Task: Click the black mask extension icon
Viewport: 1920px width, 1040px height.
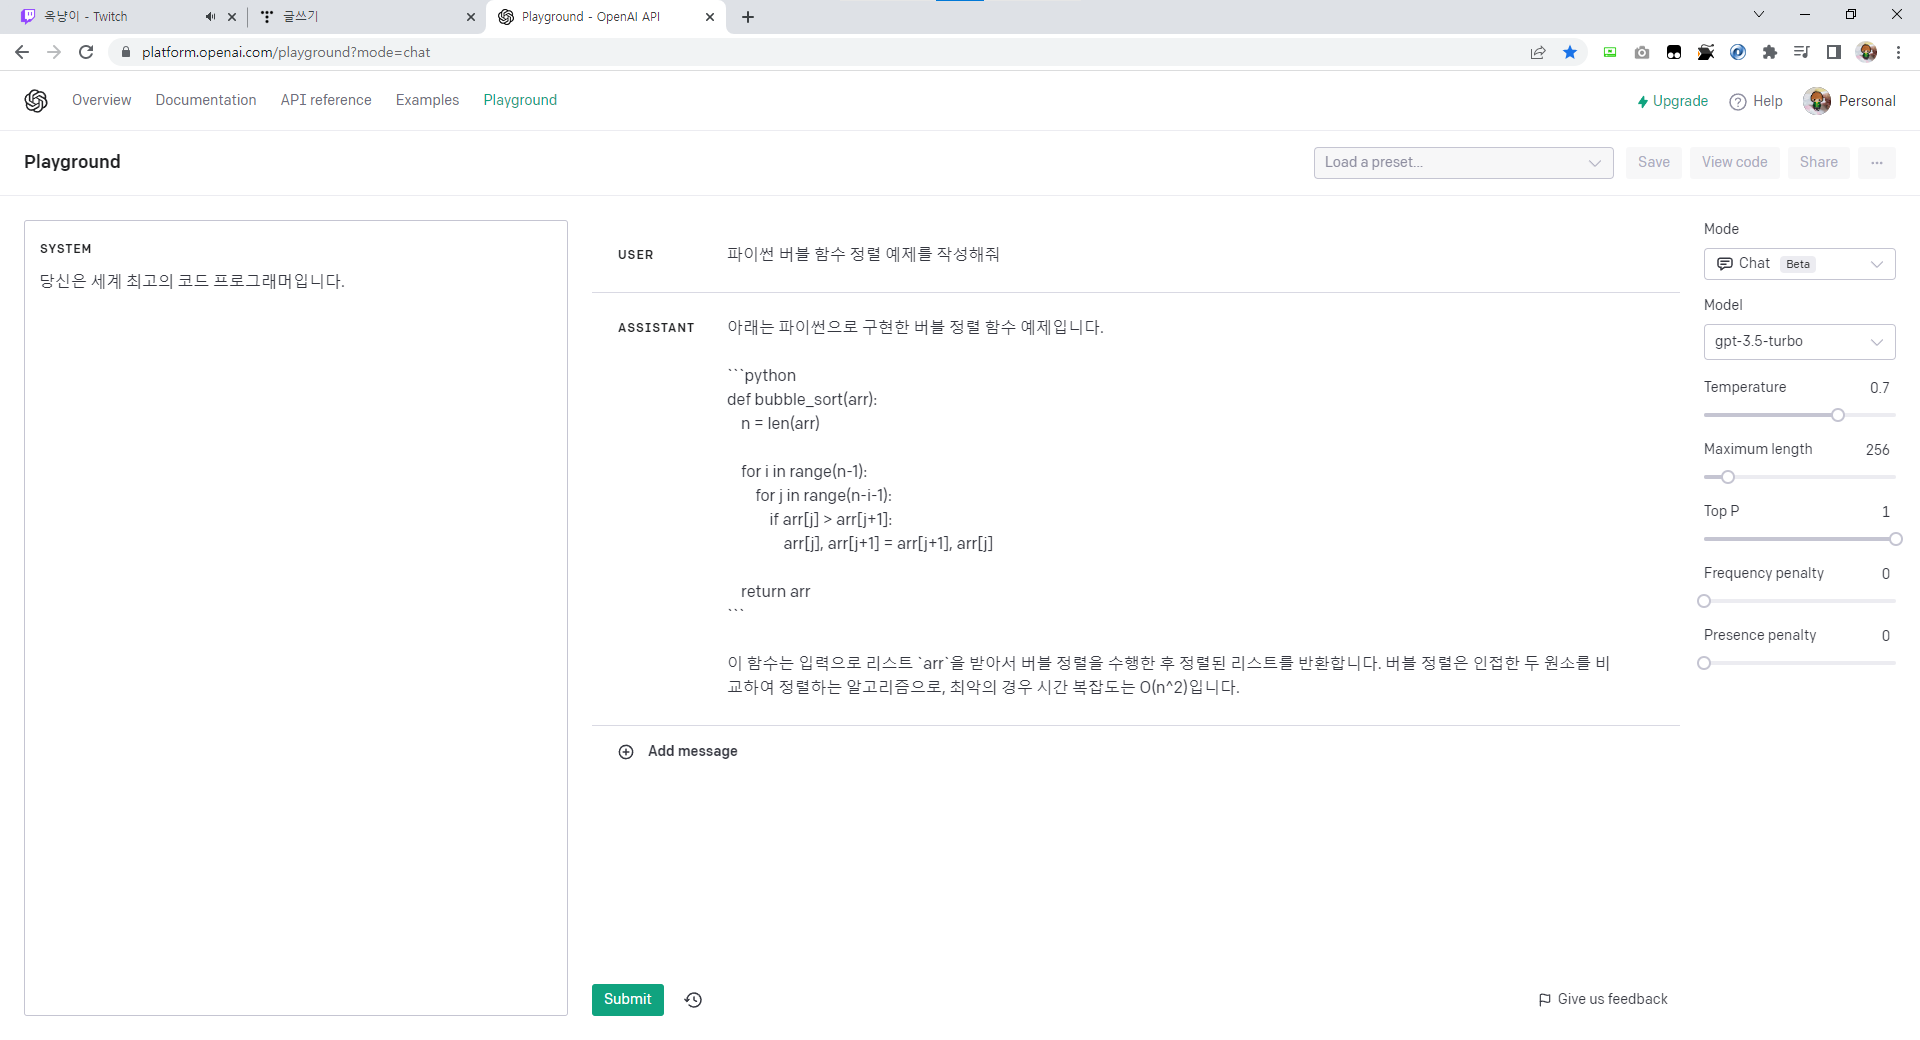Action: pos(1674,52)
